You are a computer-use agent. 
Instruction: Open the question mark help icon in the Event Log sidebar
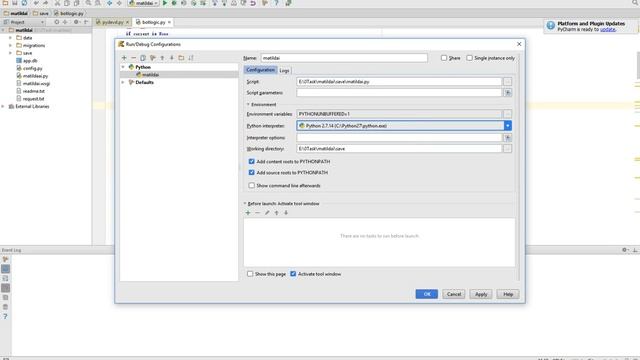[5, 316]
